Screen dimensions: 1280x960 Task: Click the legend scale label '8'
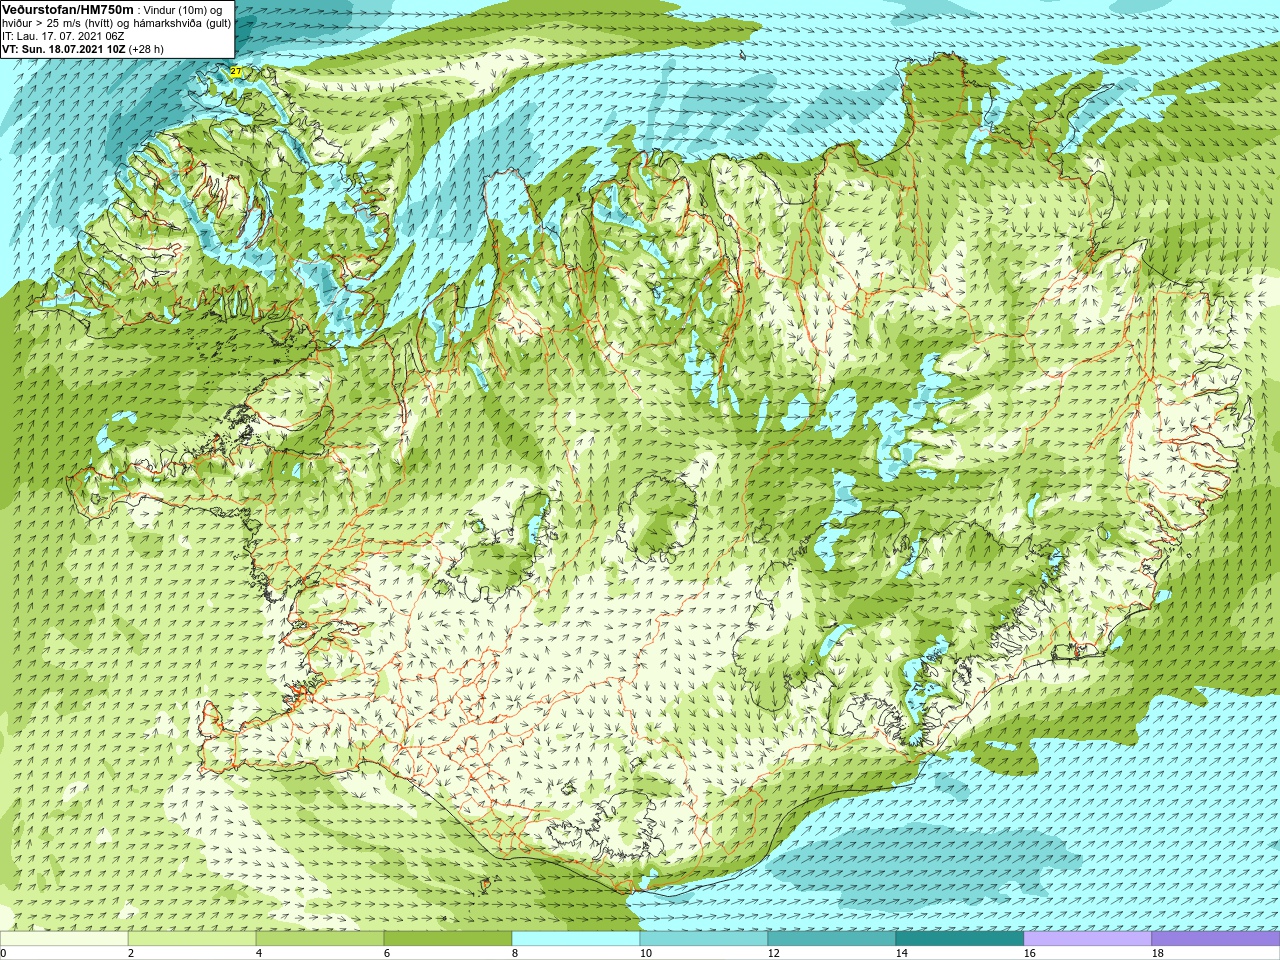pyautogui.click(x=515, y=953)
